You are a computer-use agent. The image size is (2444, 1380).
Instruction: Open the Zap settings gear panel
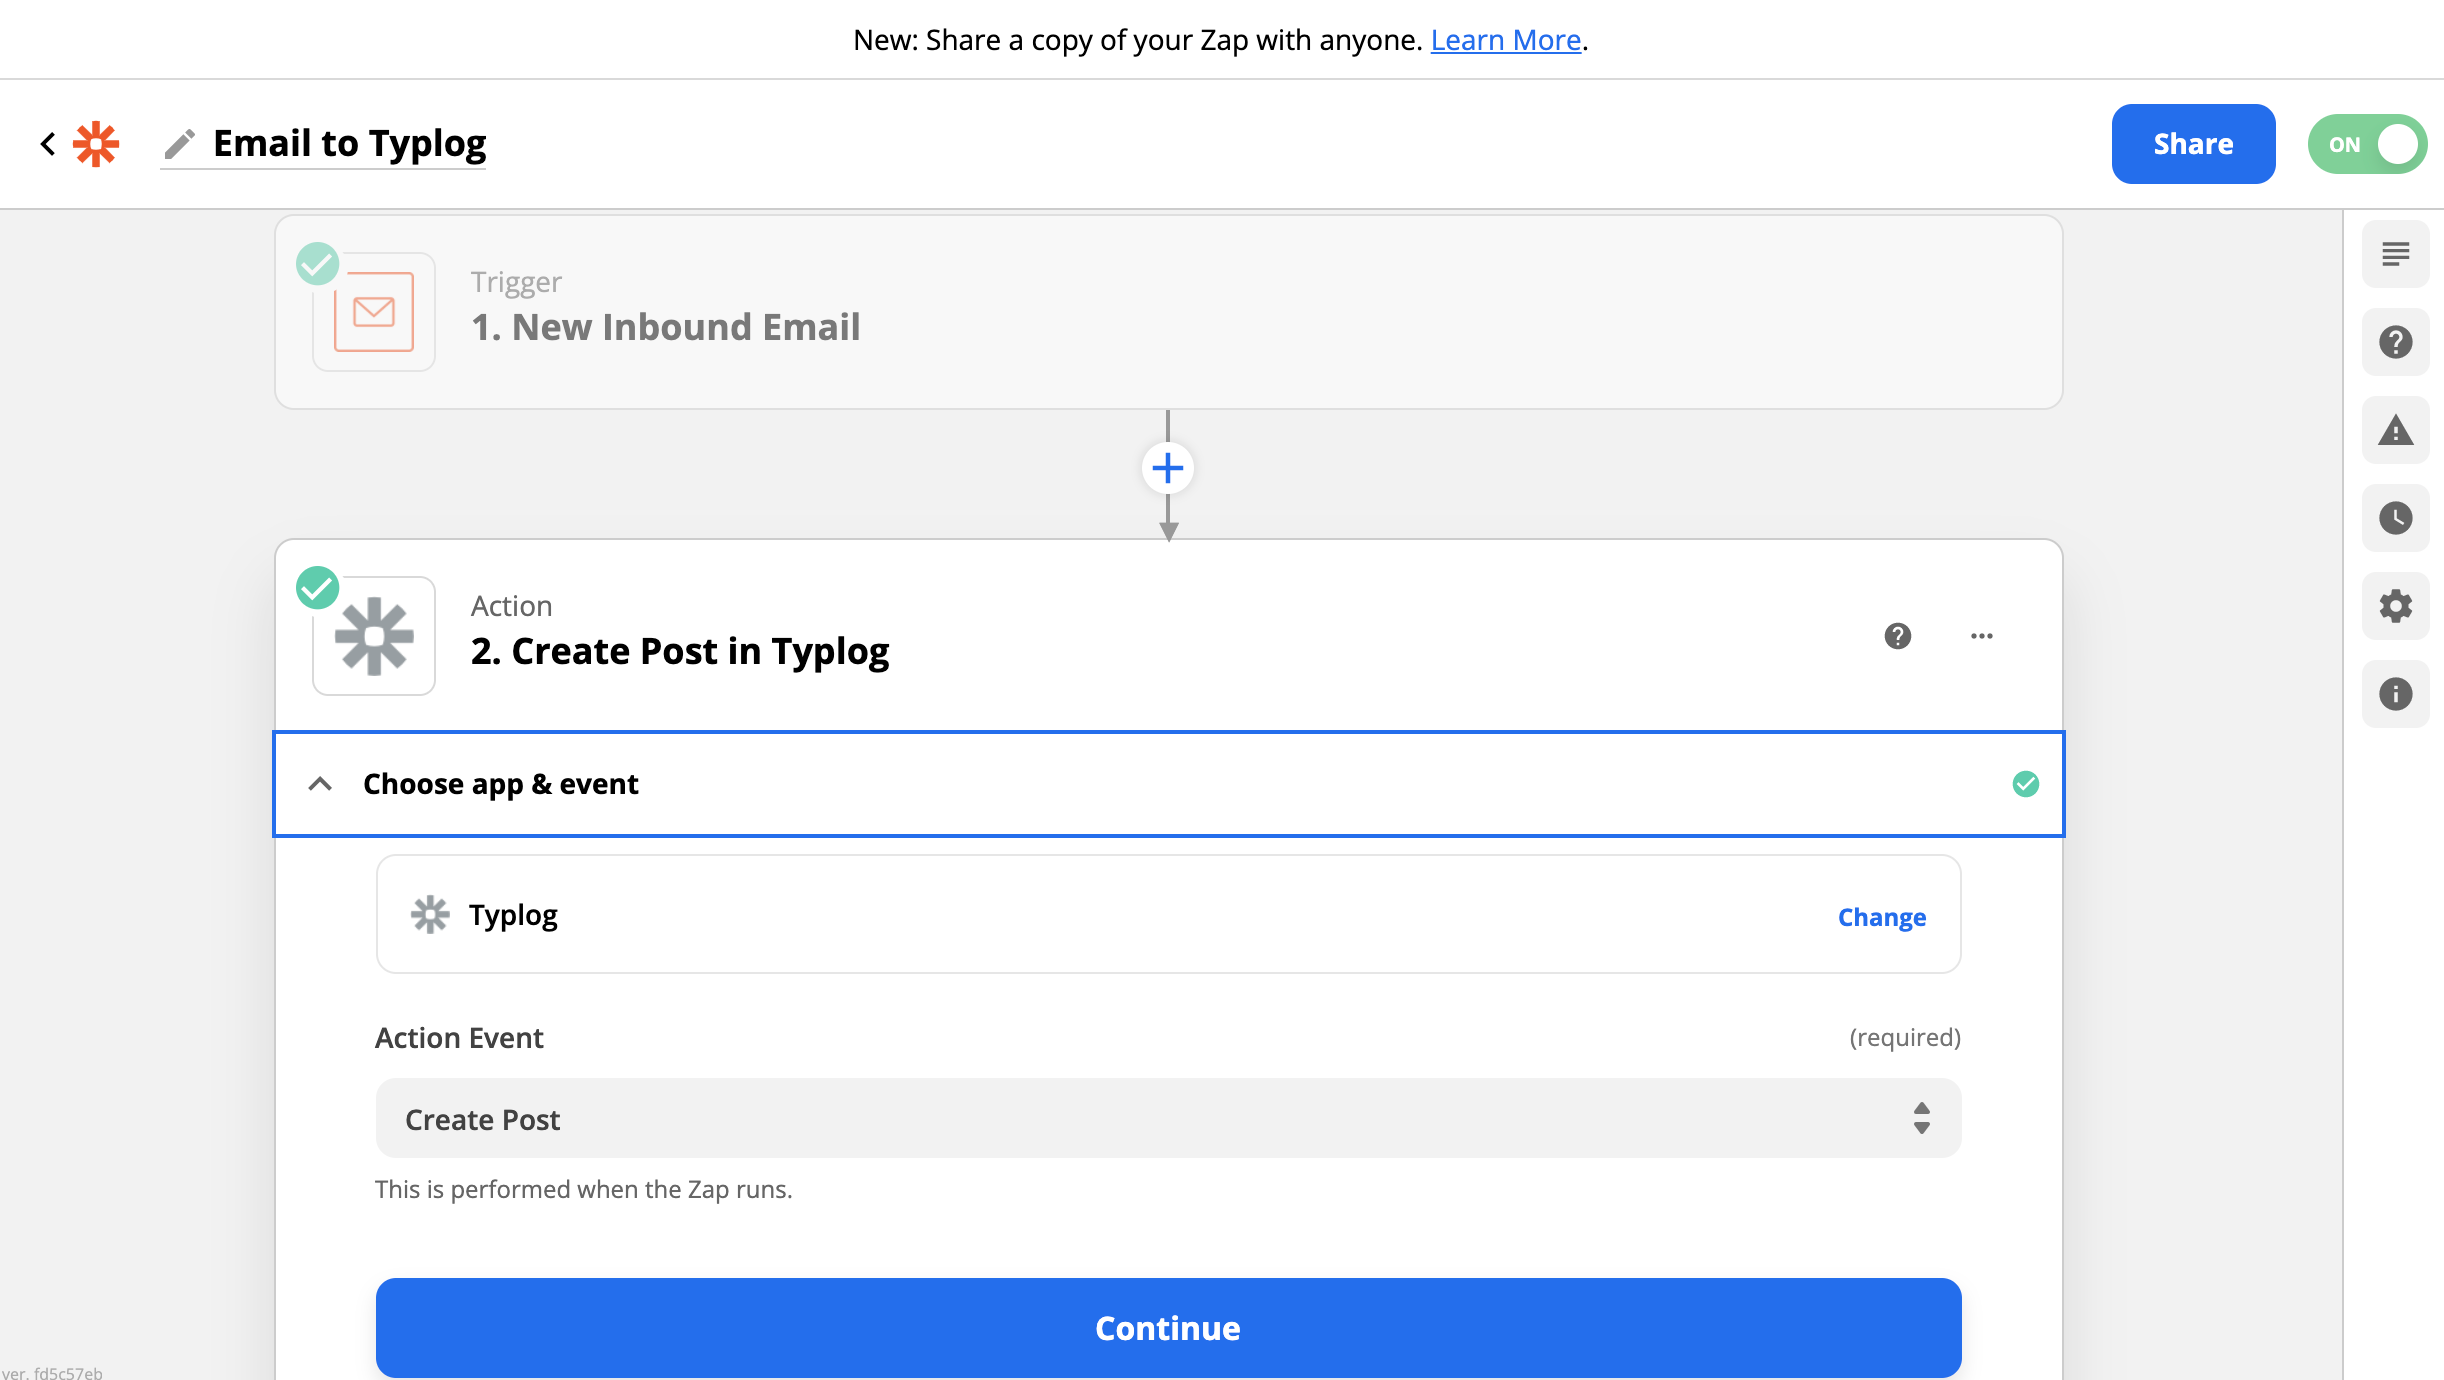click(x=2395, y=606)
